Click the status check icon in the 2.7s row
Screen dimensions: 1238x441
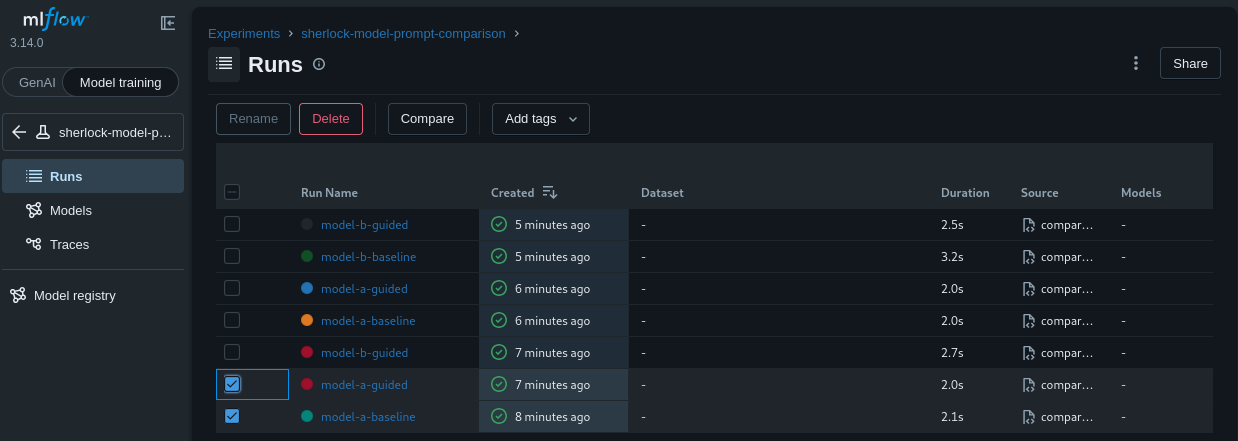point(499,352)
